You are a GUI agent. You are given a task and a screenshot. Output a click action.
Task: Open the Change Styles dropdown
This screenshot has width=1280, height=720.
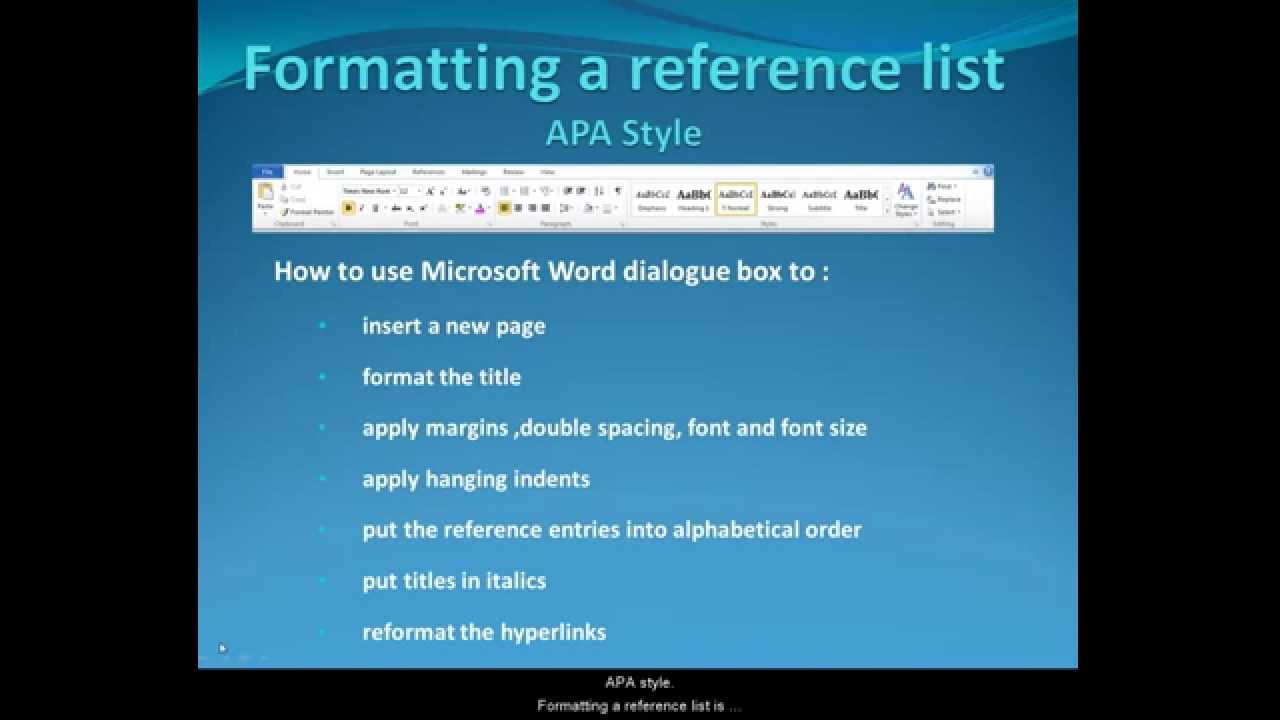tap(906, 200)
